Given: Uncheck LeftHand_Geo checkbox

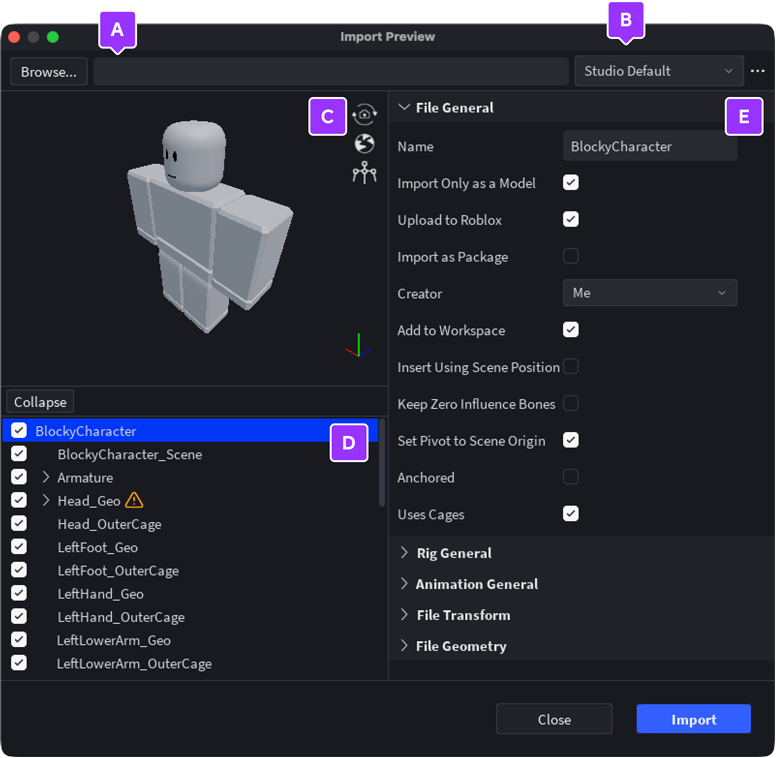Looking at the screenshot, I should coord(19,593).
